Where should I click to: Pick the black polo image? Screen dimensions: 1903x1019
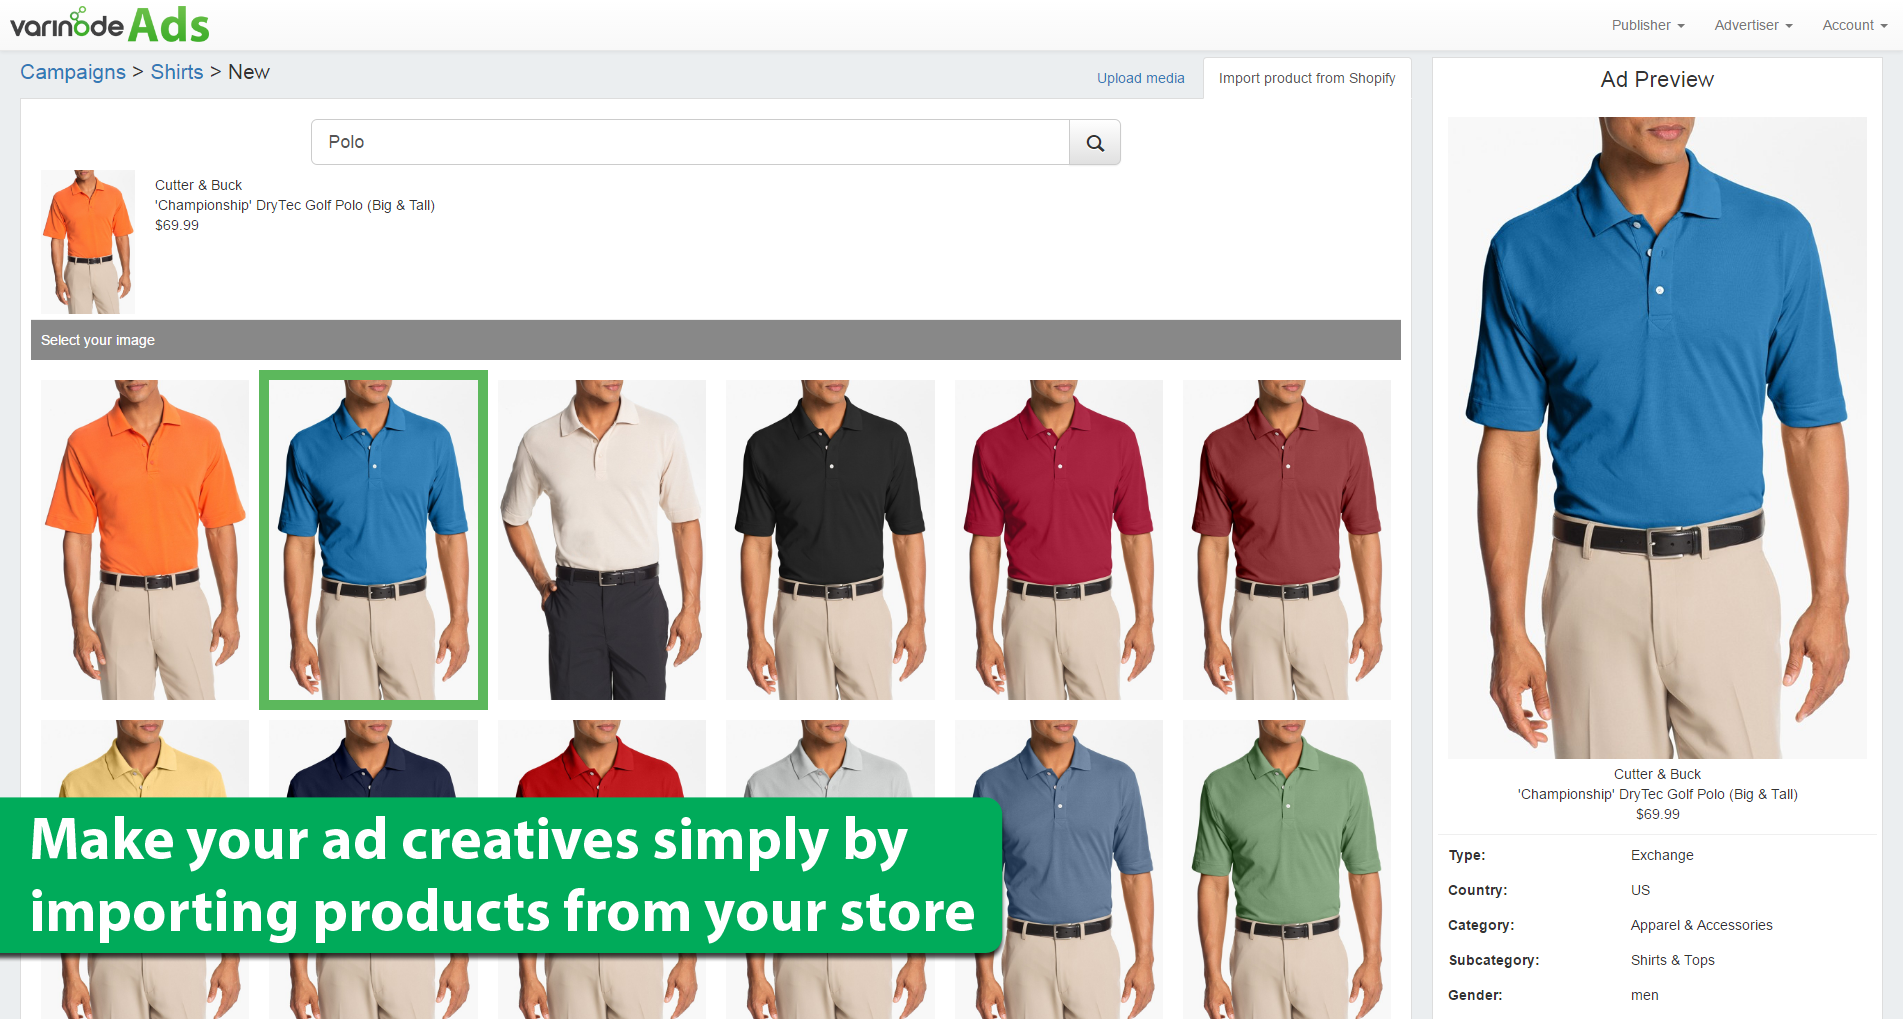tap(830, 540)
